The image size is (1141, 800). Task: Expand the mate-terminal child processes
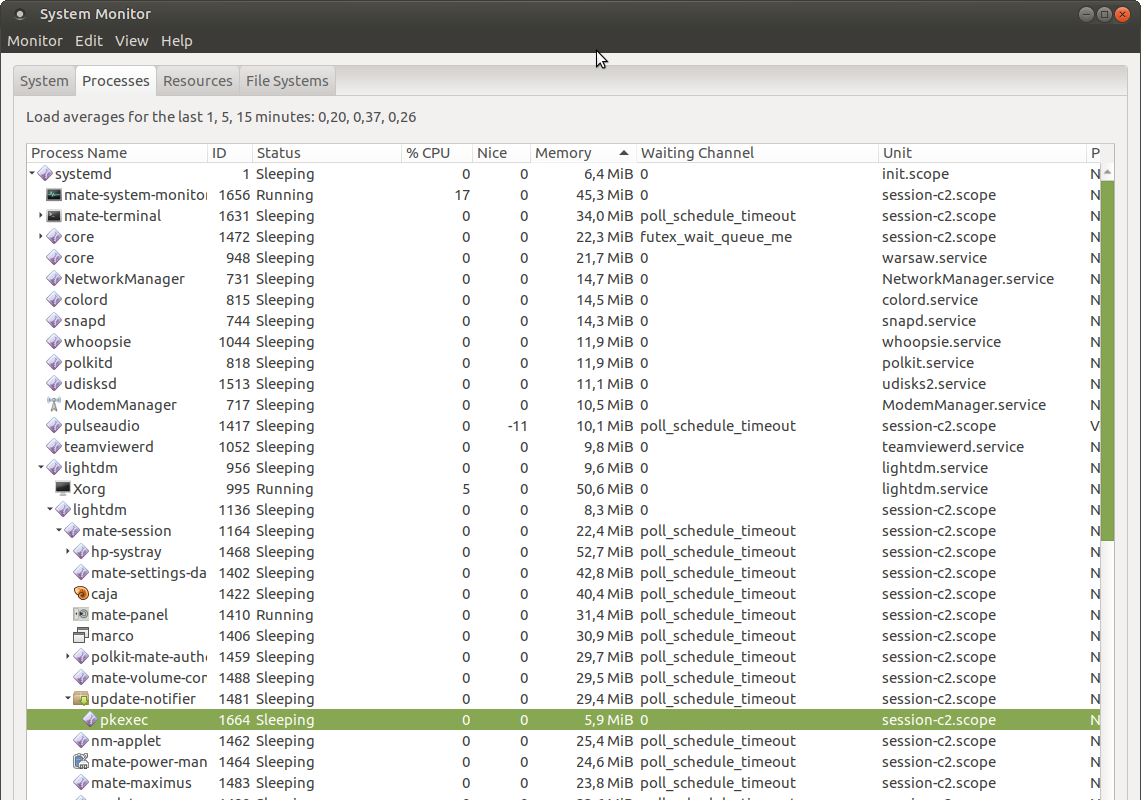[41, 215]
